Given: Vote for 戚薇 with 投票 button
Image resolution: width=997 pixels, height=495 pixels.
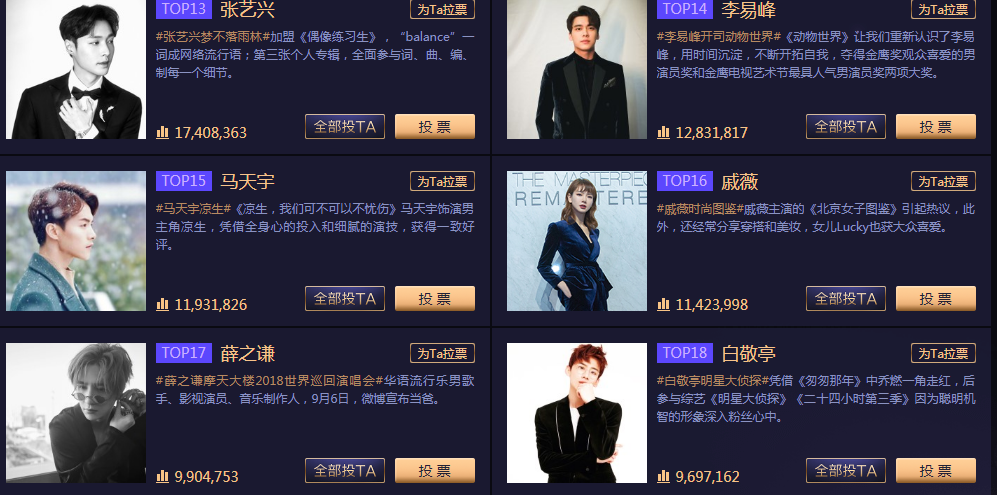Looking at the screenshot, I should pyautogui.click(x=936, y=298).
